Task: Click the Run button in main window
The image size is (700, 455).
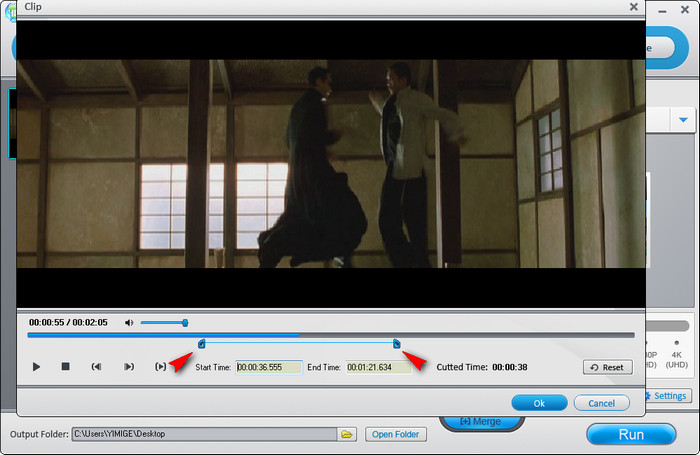Action: coord(631,434)
